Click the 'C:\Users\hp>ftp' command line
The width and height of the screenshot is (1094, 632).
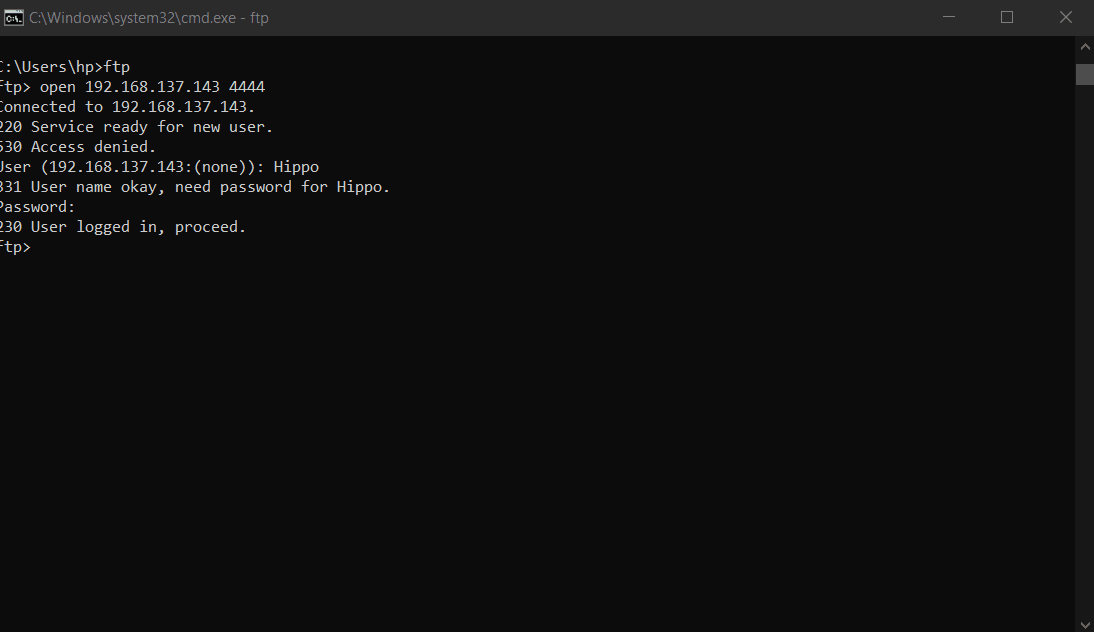(65, 67)
